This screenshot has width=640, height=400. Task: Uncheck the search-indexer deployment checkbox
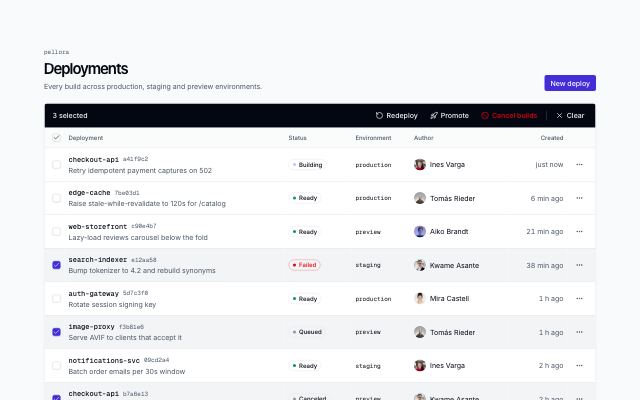click(56, 265)
